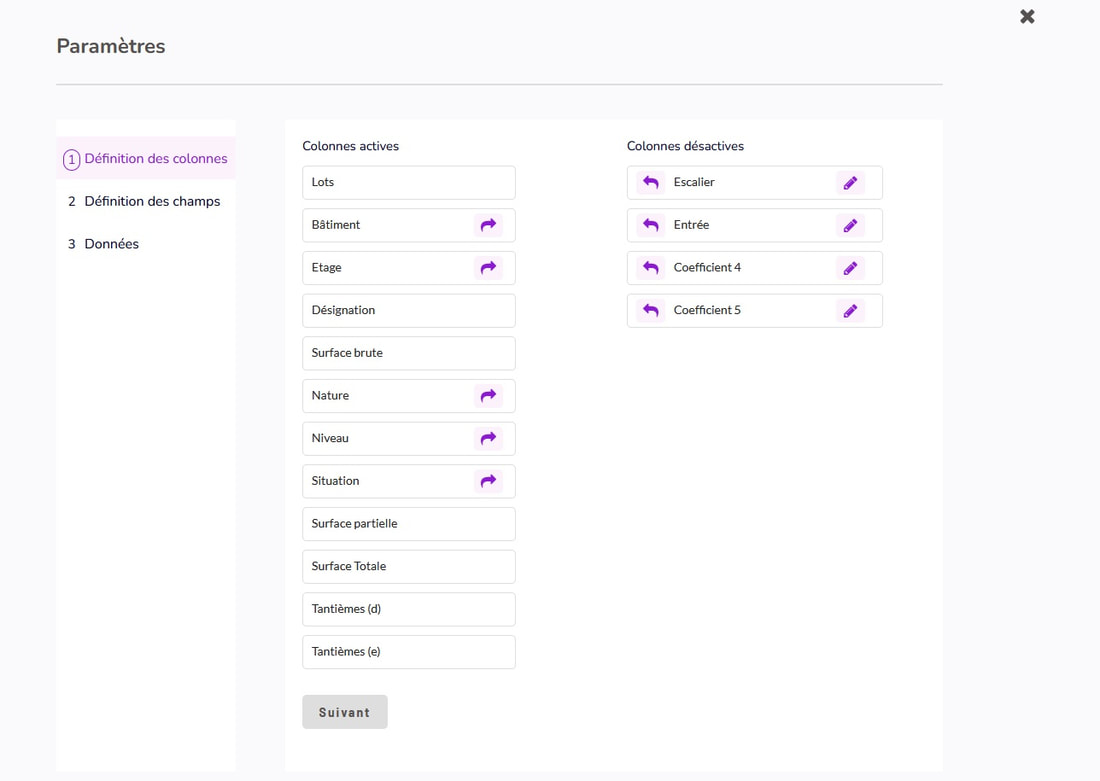Open the Données step
Viewport: 1100px width, 781px height.
111,244
